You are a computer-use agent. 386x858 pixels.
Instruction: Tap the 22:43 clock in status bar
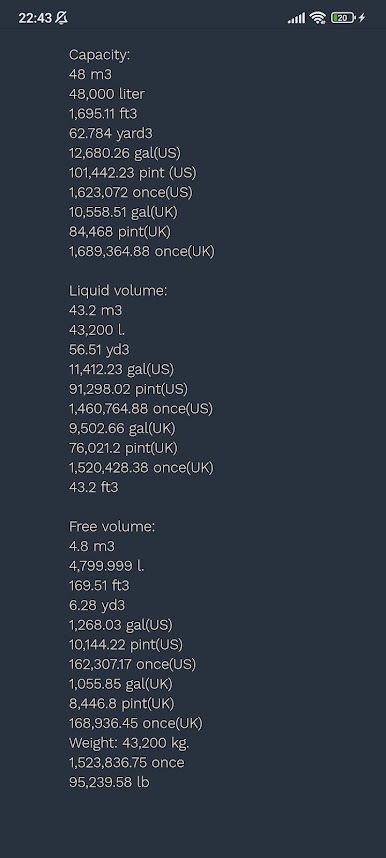tap(35, 18)
